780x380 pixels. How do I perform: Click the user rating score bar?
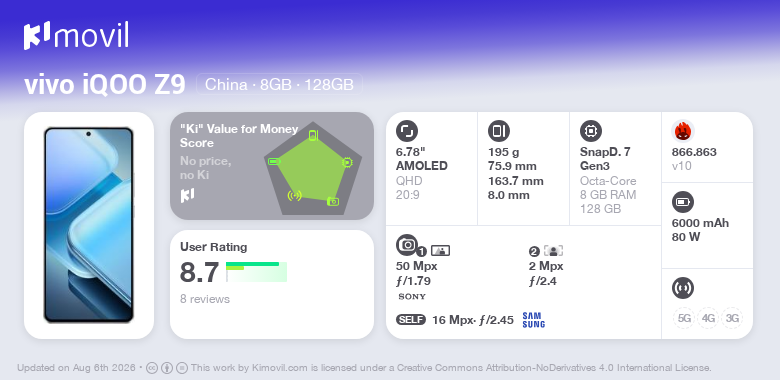point(257,272)
